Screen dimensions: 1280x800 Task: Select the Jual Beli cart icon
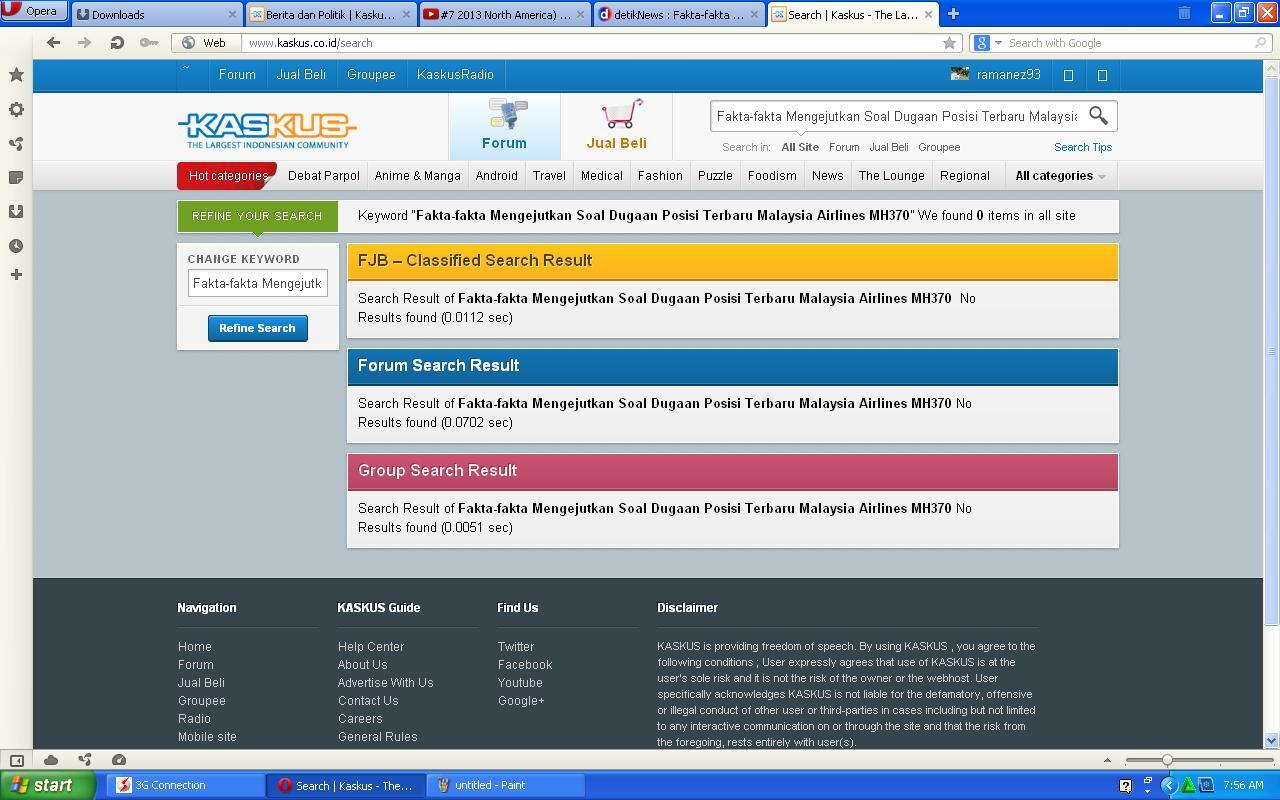616,125
